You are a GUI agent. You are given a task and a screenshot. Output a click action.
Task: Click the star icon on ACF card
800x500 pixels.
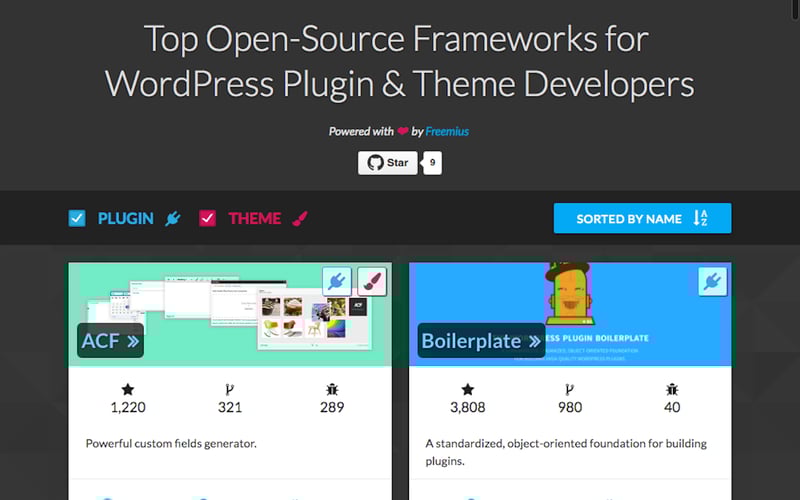coord(128,390)
